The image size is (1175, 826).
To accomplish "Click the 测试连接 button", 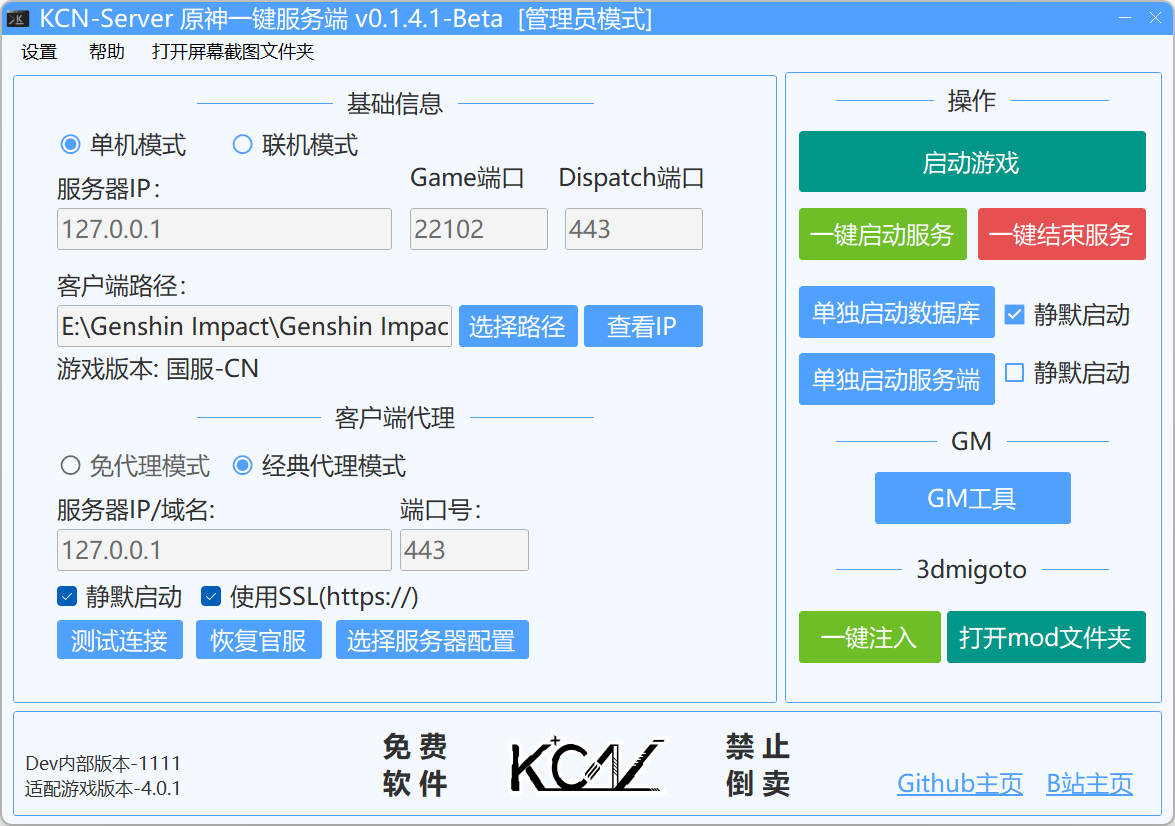I will 120,639.
